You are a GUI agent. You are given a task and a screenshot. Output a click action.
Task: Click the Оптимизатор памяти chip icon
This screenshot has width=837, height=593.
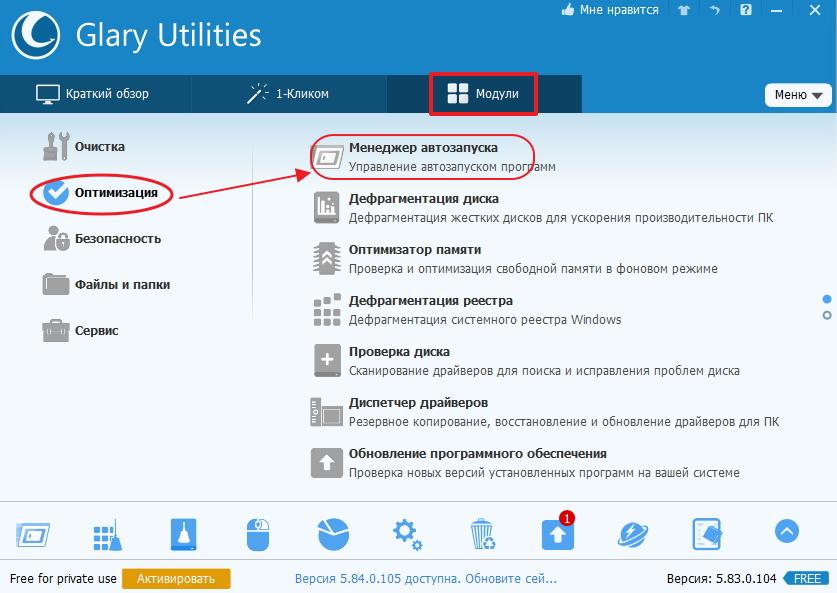[x=327, y=258]
